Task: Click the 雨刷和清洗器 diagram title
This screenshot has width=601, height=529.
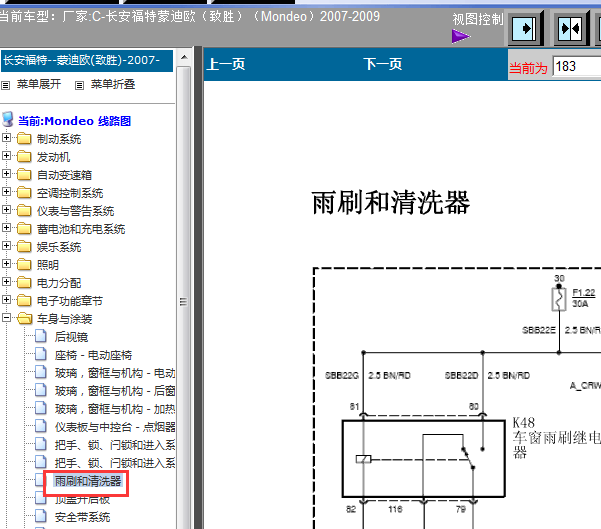Action: 391,202
